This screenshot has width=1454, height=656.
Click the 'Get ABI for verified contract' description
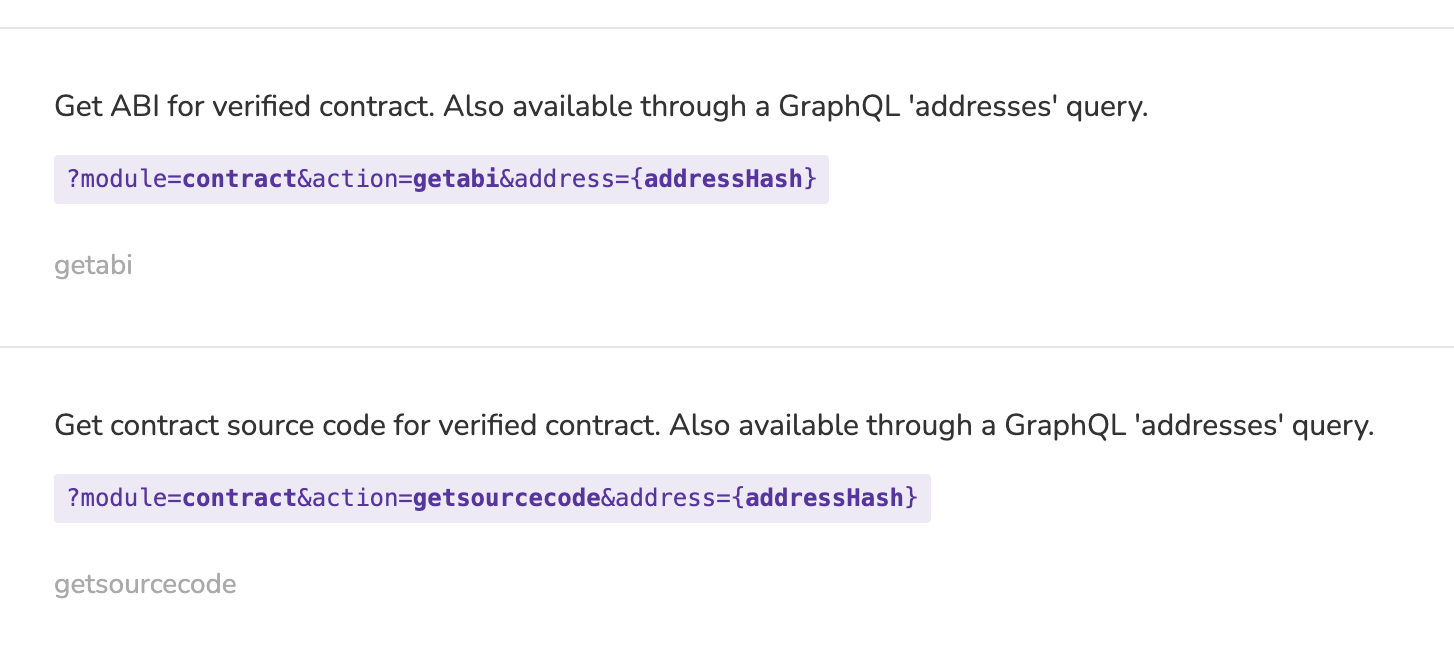pyautogui.click(x=601, y=107)
